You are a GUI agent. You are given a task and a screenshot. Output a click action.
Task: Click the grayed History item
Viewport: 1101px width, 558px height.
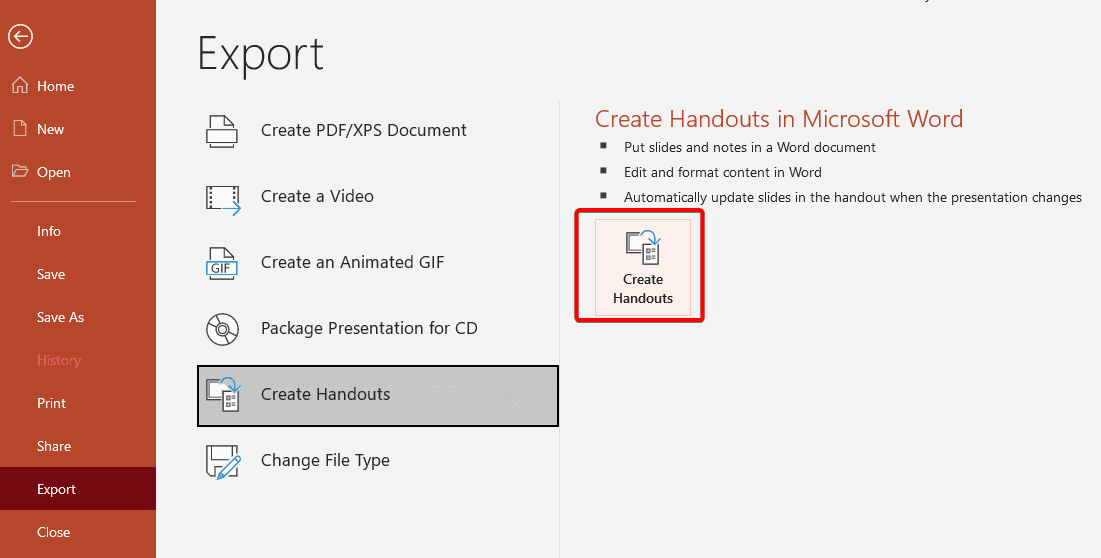[59, 360]
